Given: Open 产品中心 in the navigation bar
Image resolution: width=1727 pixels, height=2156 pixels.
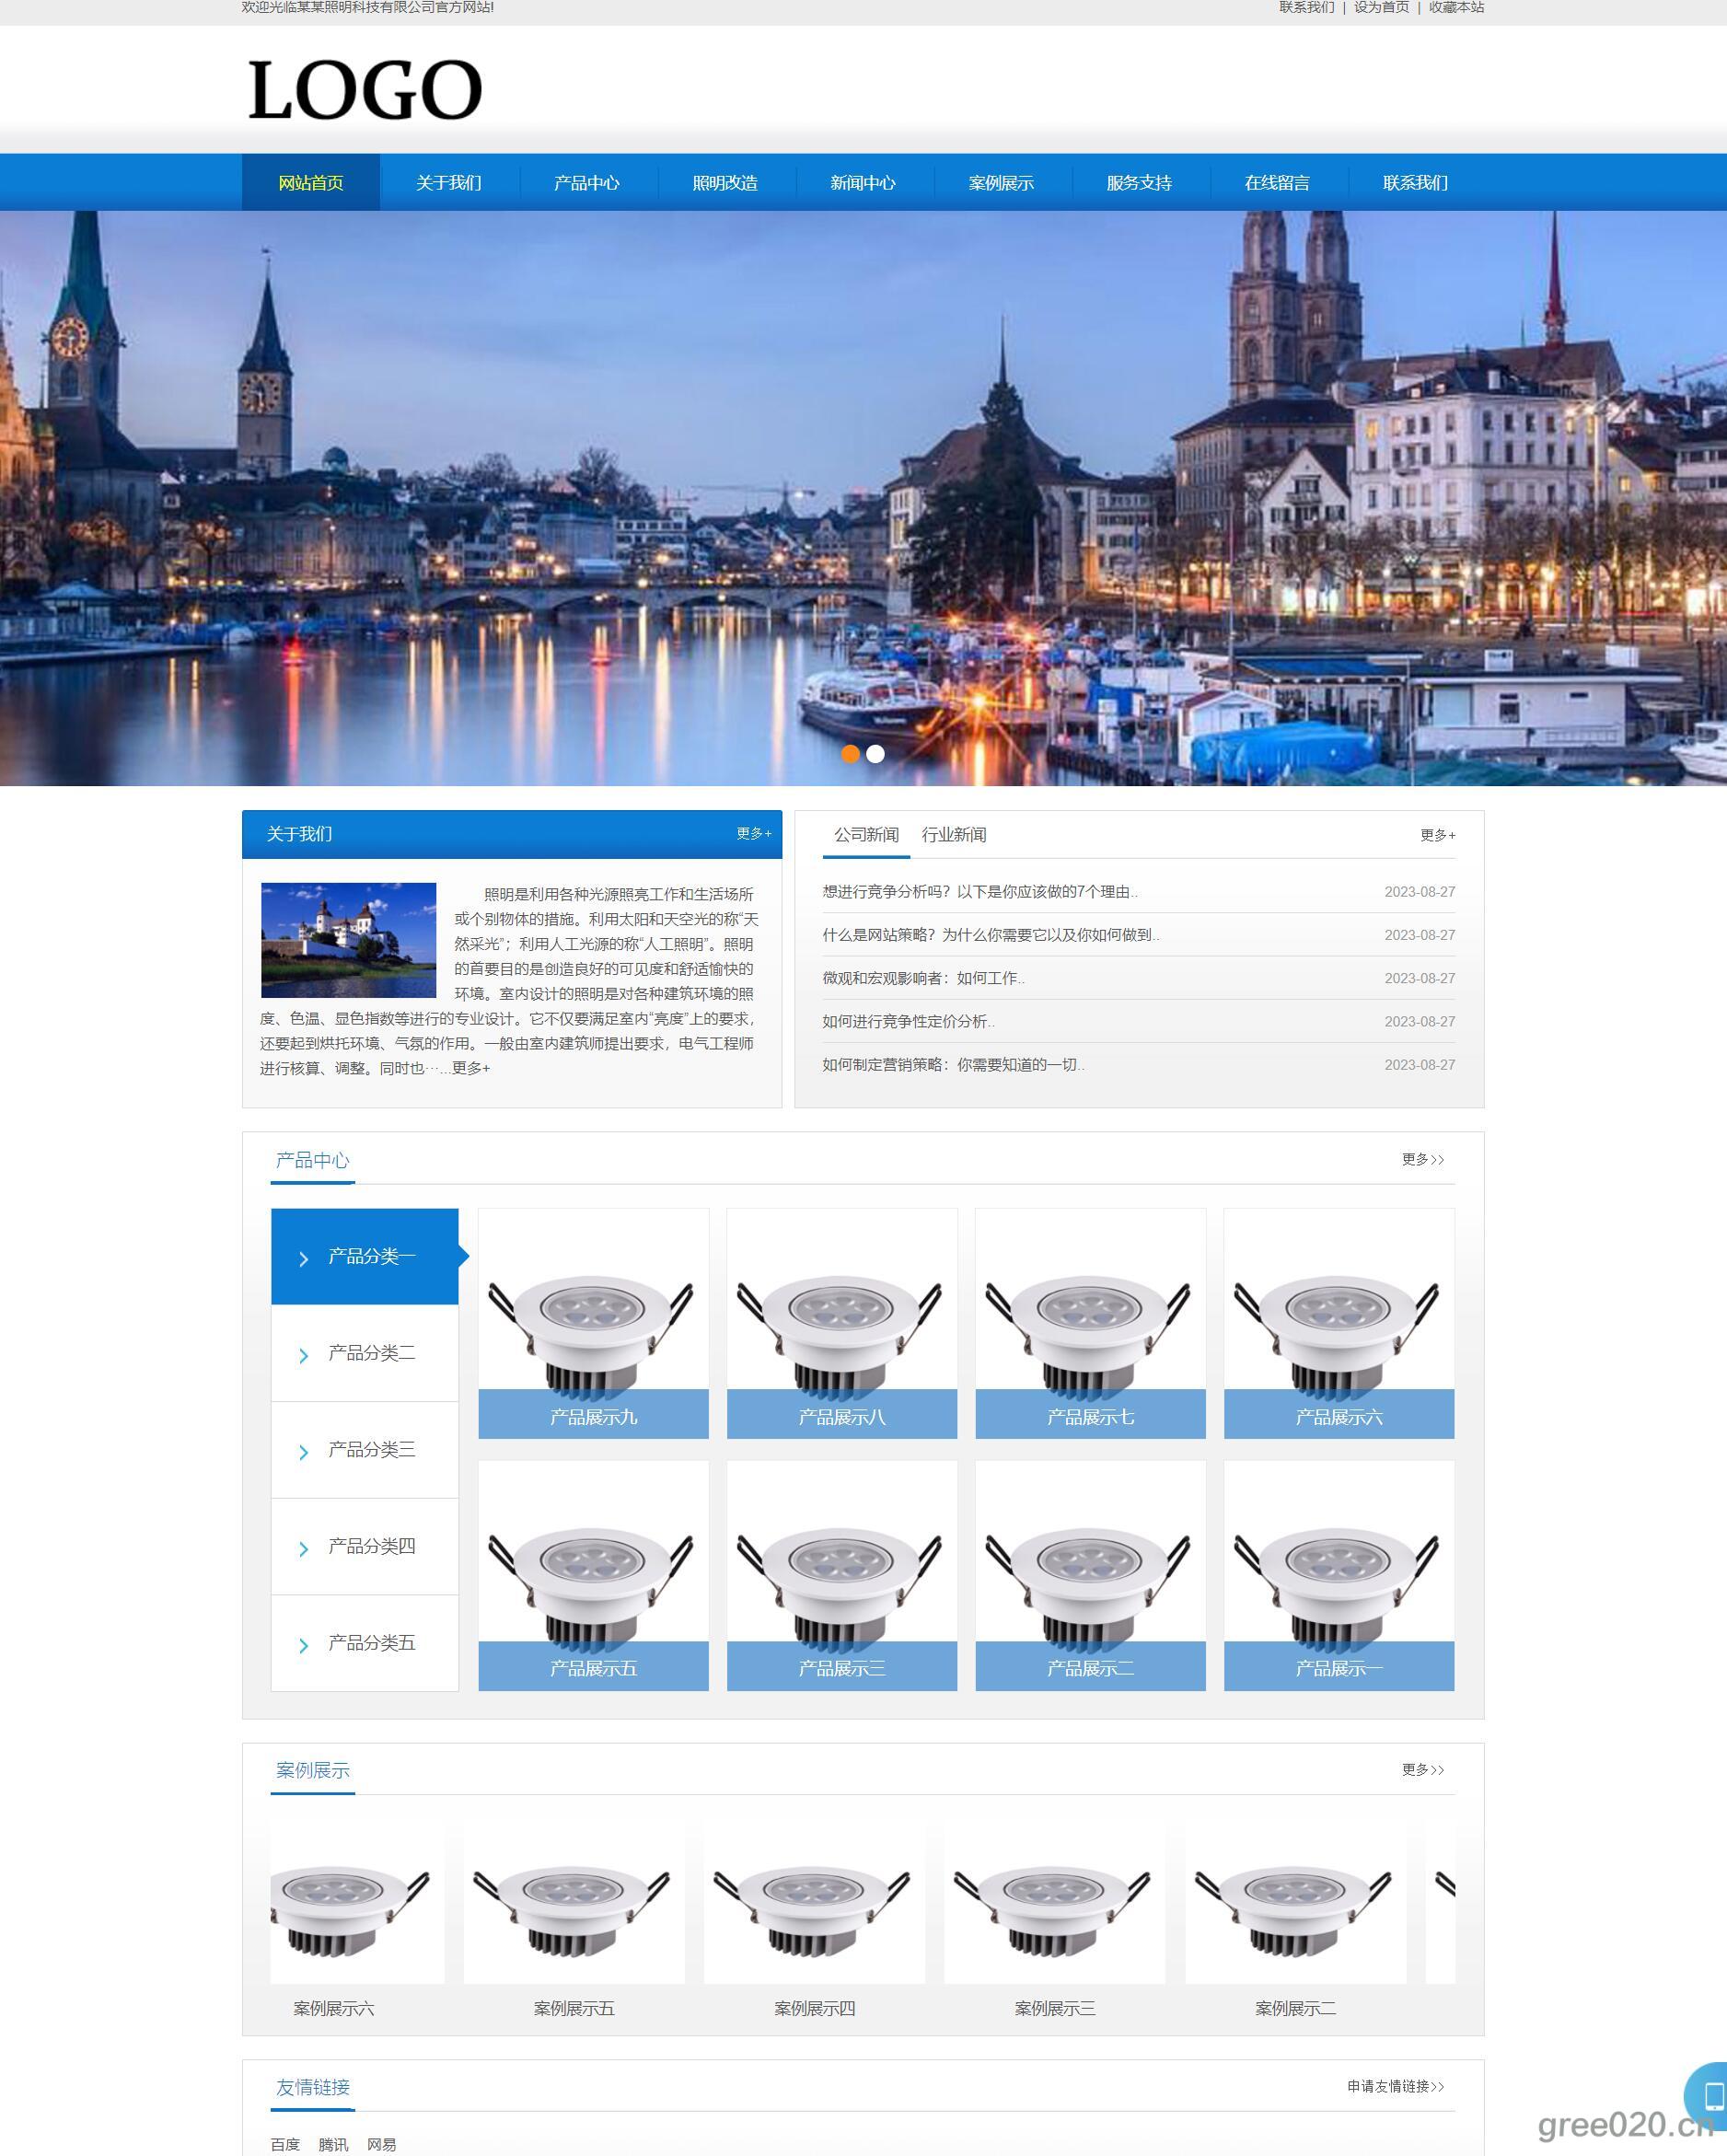Looking at the screenshot, I should tap(586, 183).
